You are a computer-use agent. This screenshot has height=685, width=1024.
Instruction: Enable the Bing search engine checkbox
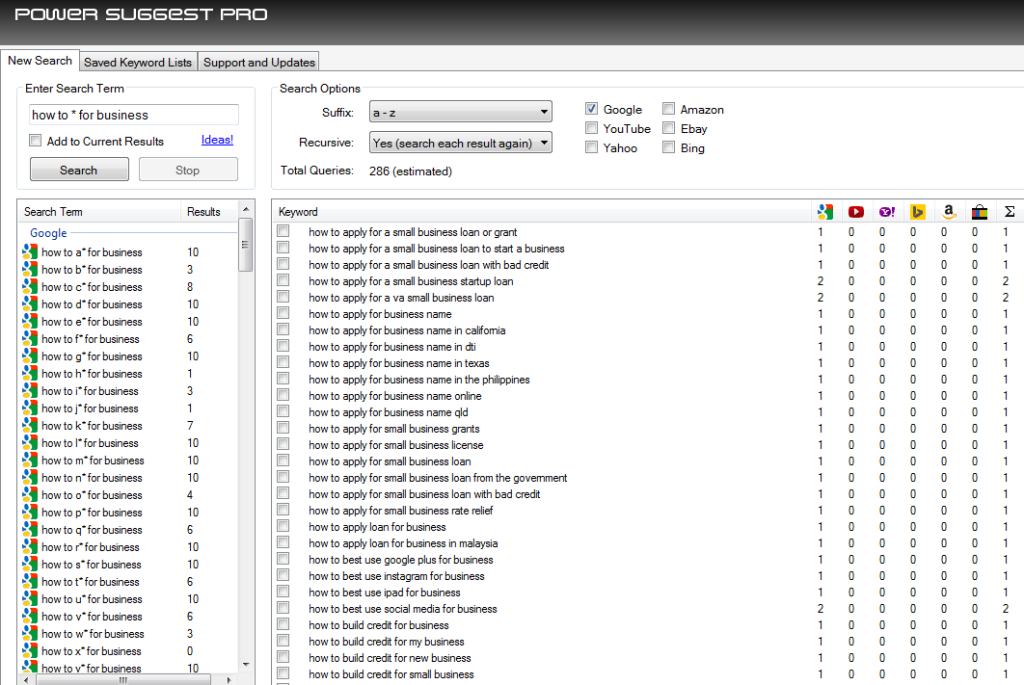point(669,148)
